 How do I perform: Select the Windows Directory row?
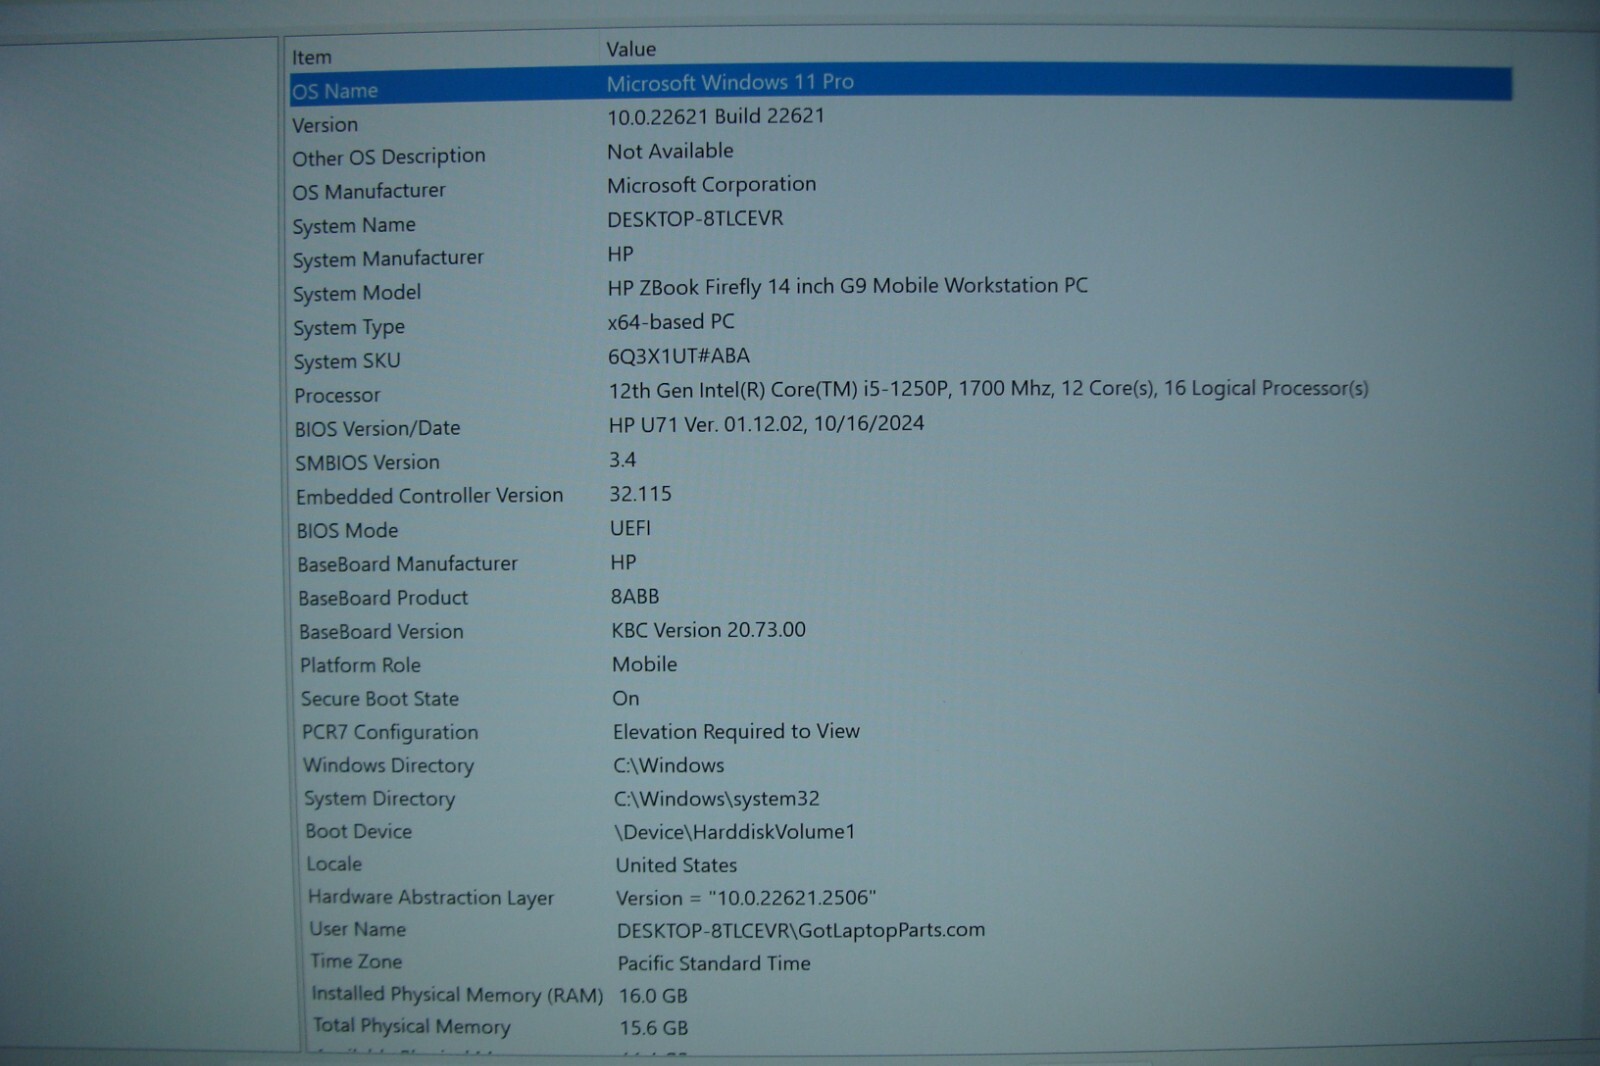389,766
